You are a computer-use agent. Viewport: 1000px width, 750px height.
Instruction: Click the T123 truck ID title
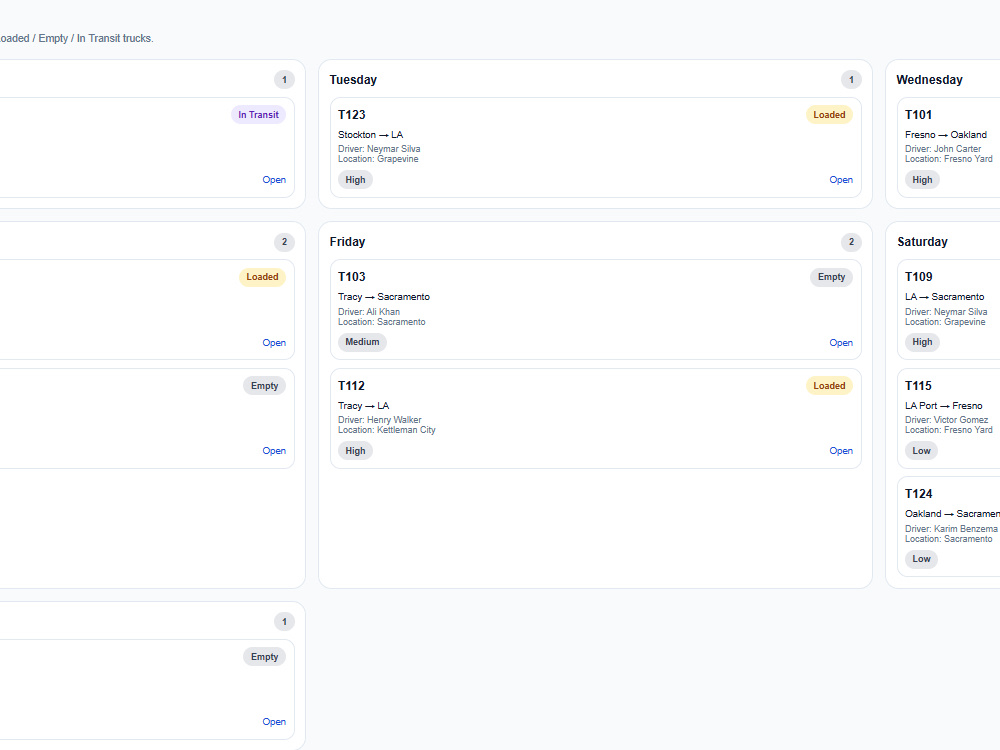[x=351, y=115]
